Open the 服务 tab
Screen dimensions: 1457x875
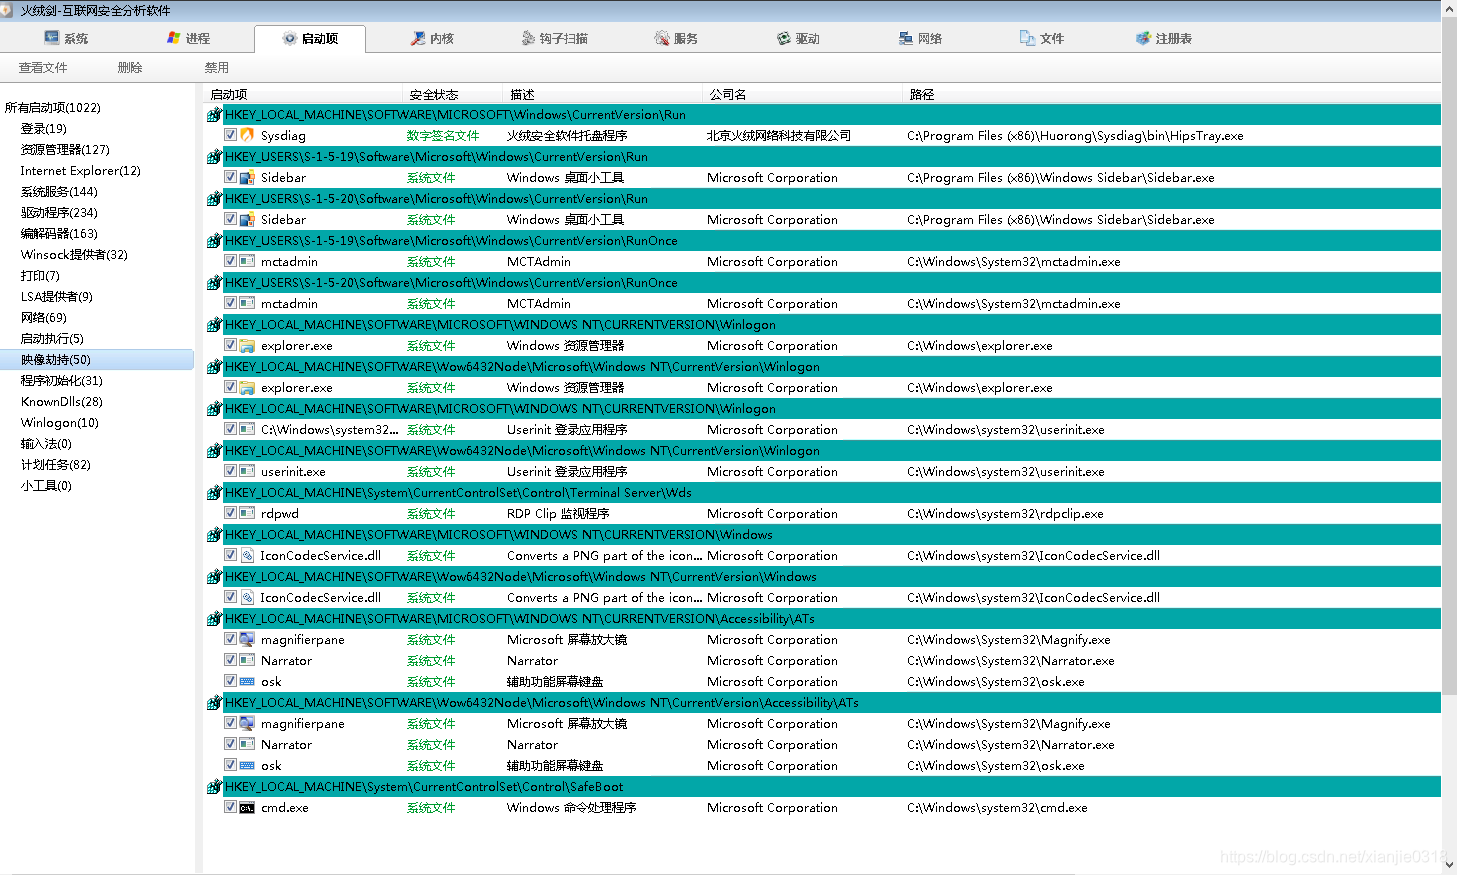[676, 38]
